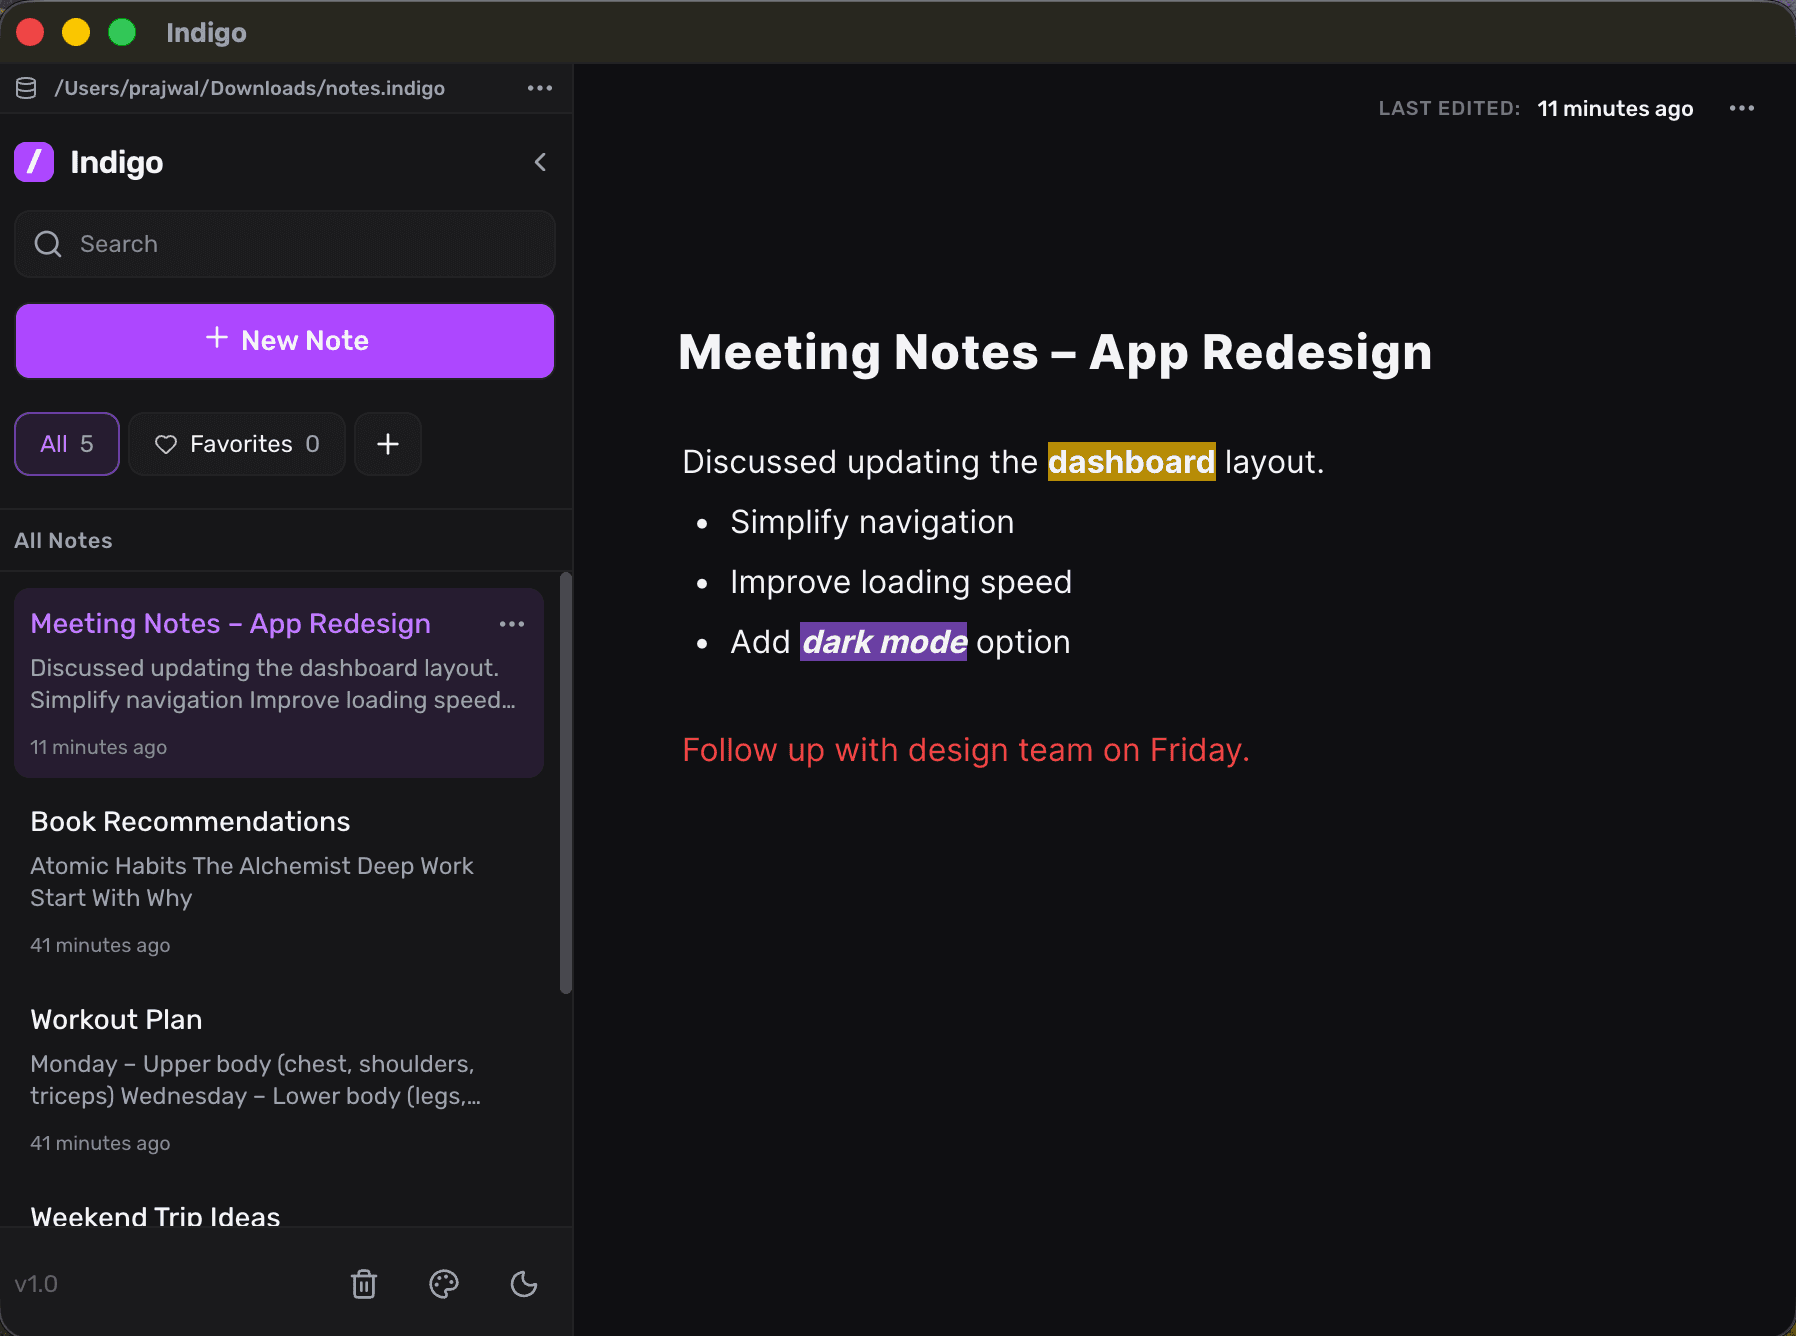Open the trash bin icon
Viewport: 1796px width, 1336px height.
click(364, 1284)
